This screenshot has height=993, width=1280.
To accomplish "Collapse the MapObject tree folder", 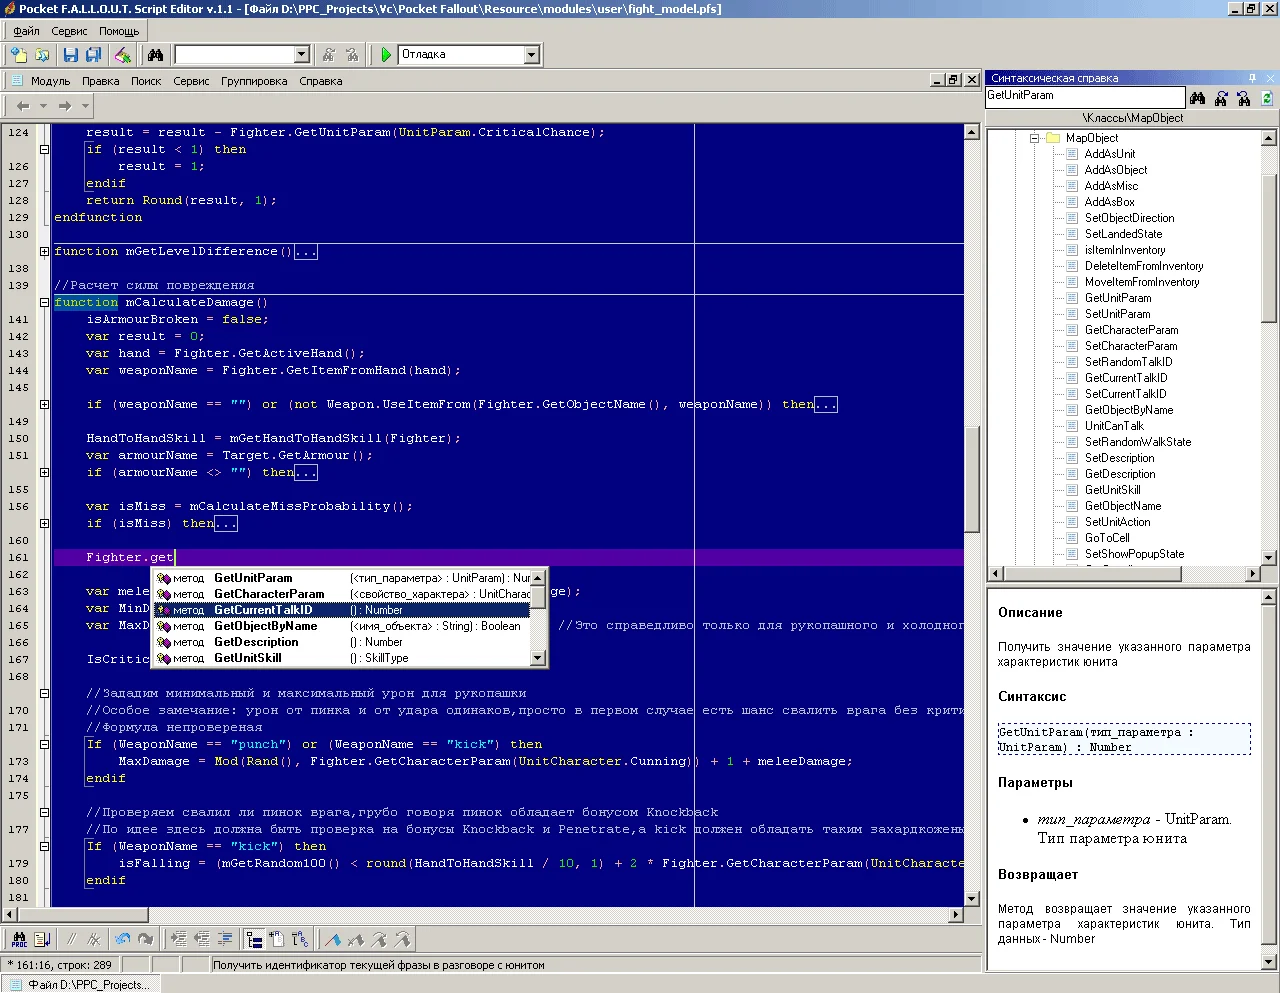I will (x=1035, y=138).
